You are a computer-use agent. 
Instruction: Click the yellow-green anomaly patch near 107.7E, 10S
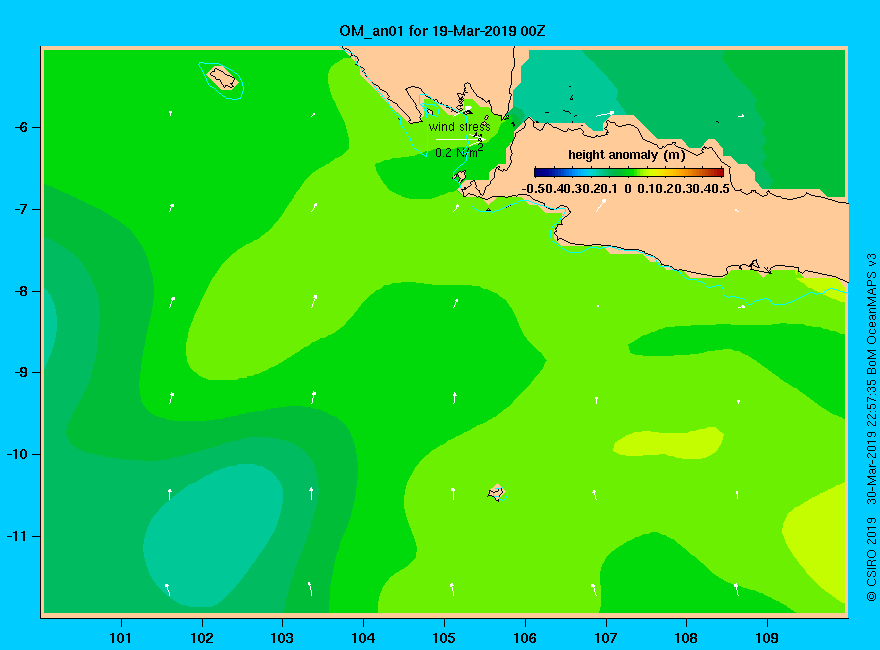click(x=668, y=443)
